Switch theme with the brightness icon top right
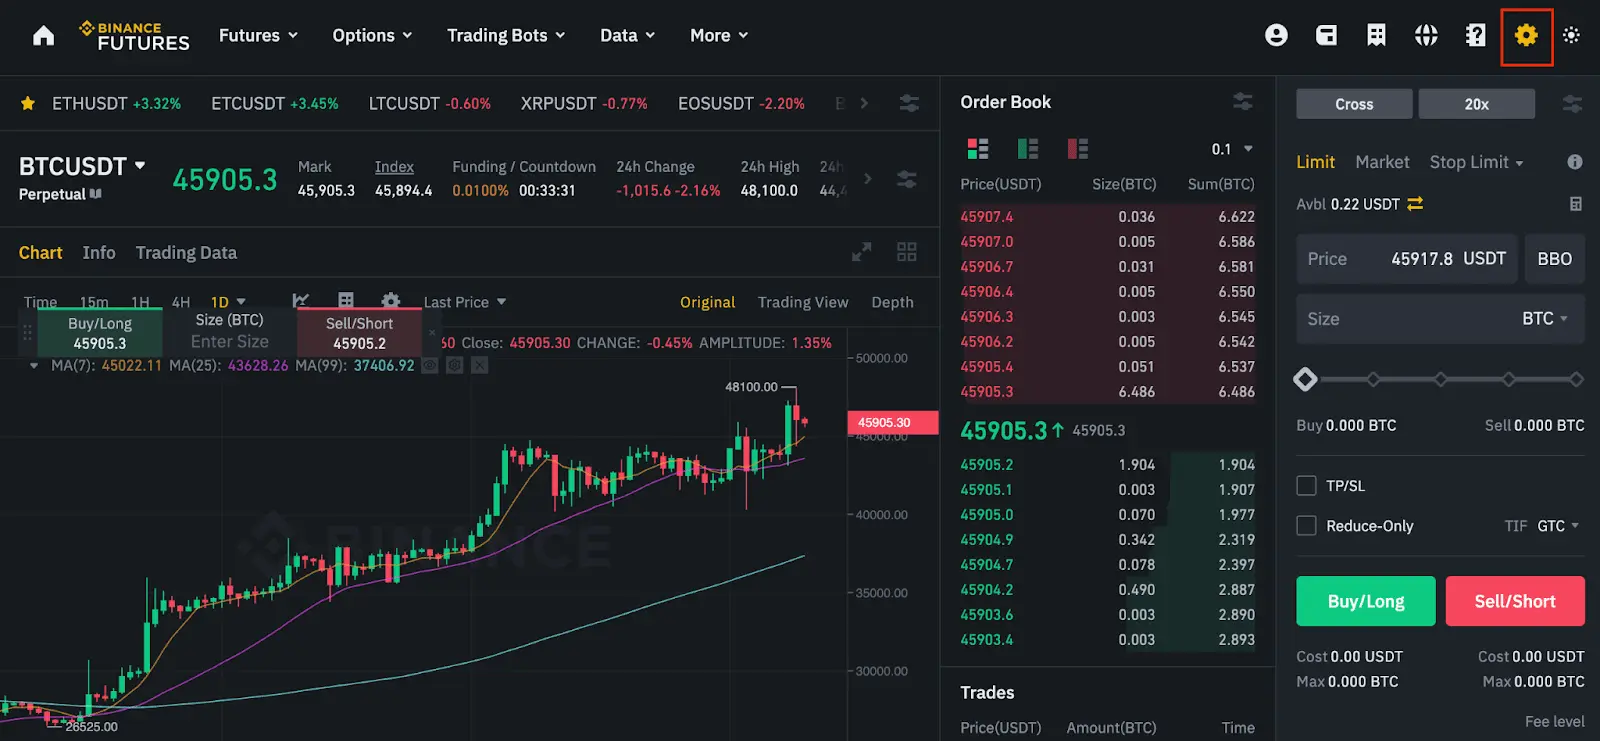 (x=1571, y=35)
